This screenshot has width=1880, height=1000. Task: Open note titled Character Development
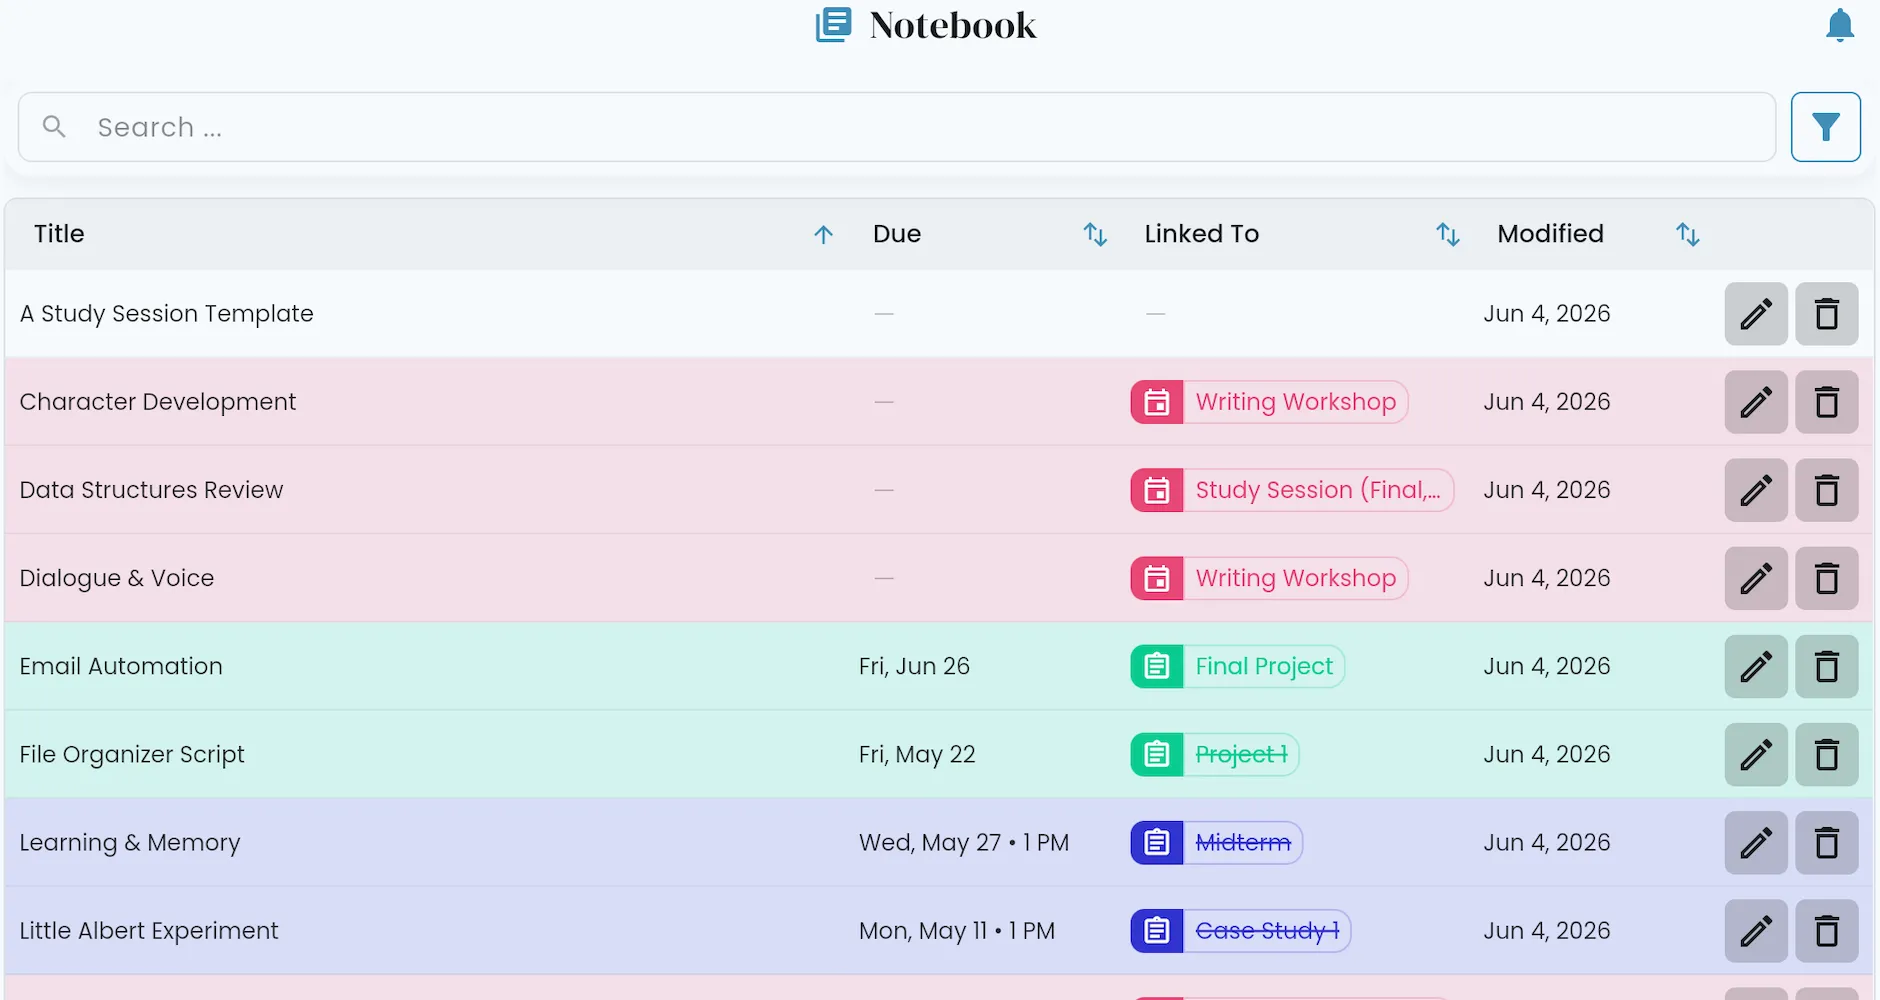pos(157,402)
